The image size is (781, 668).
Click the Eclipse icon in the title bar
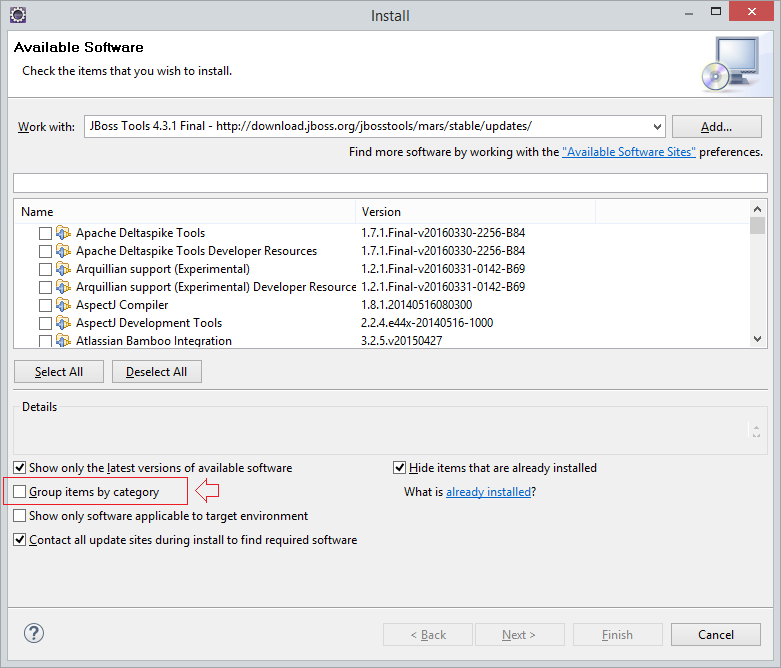[18, 15]
